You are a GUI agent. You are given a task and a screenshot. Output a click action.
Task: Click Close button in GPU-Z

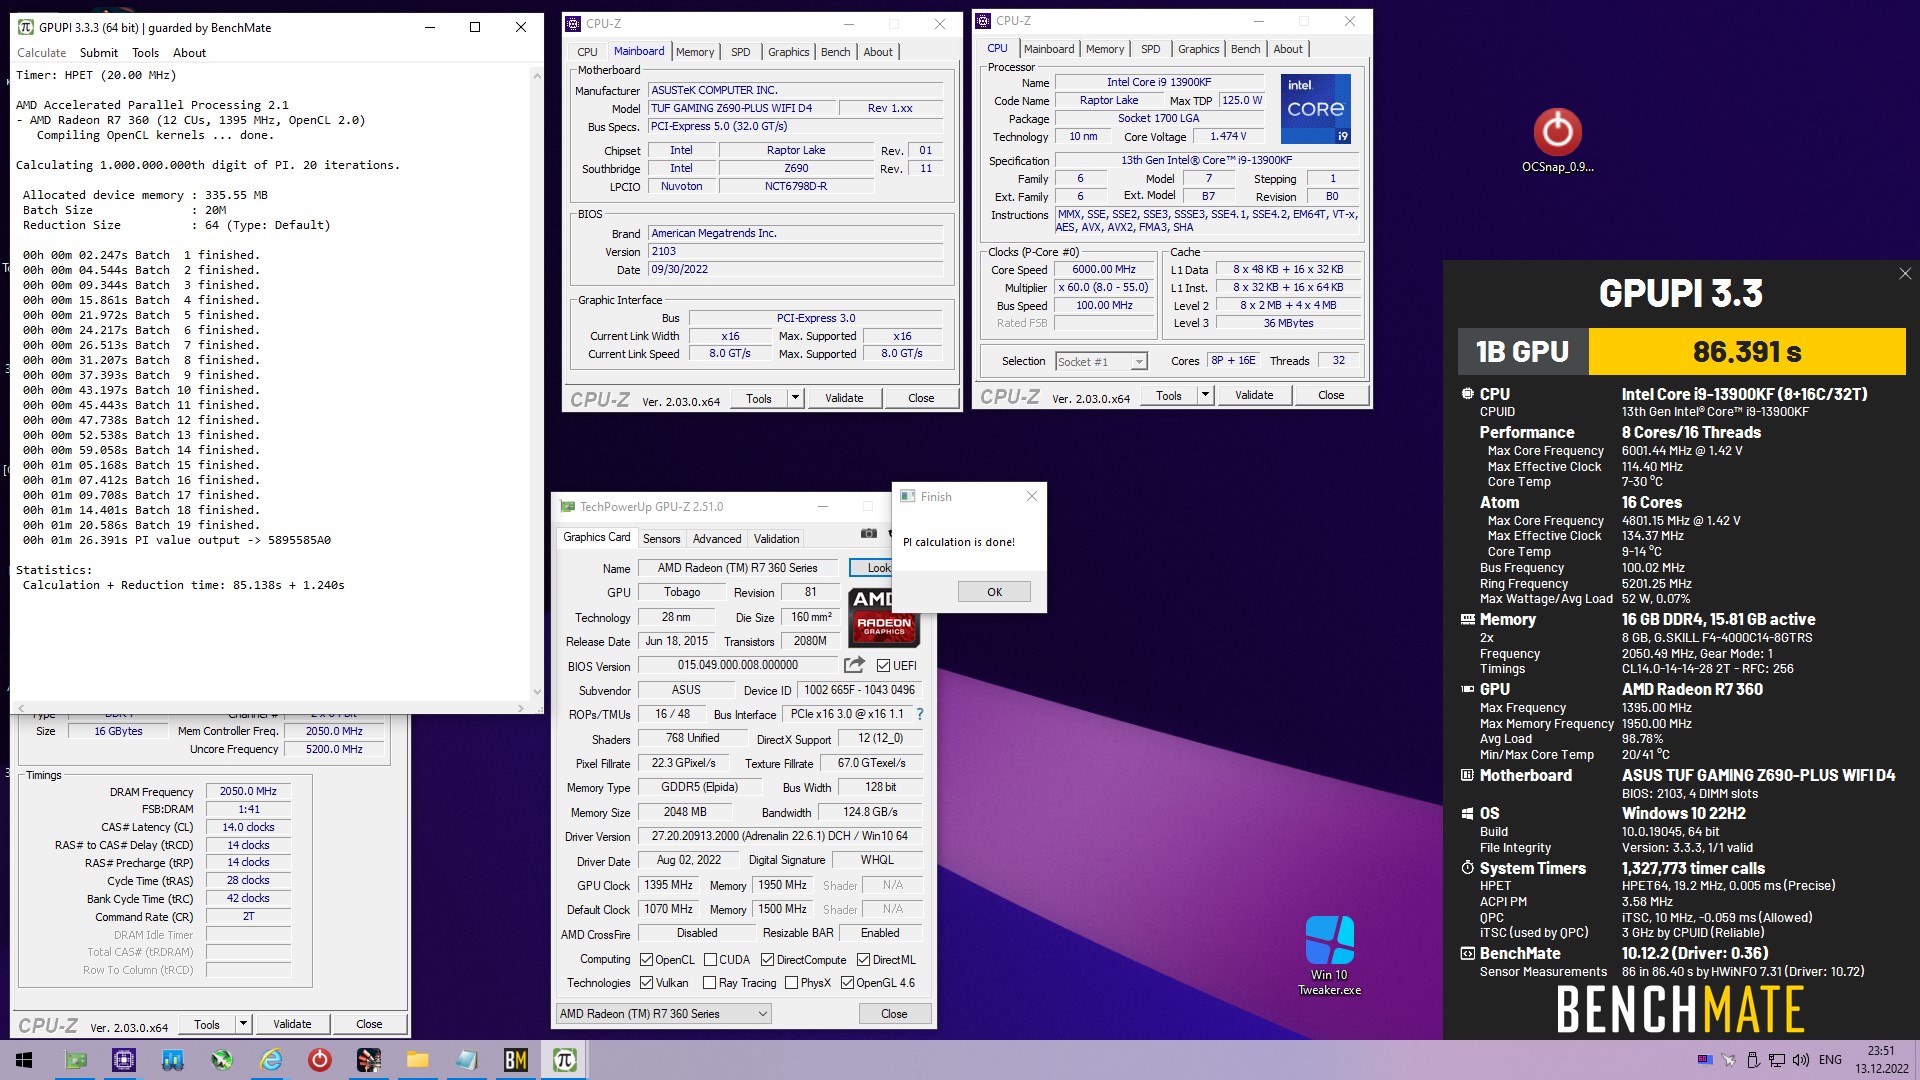894,1014
